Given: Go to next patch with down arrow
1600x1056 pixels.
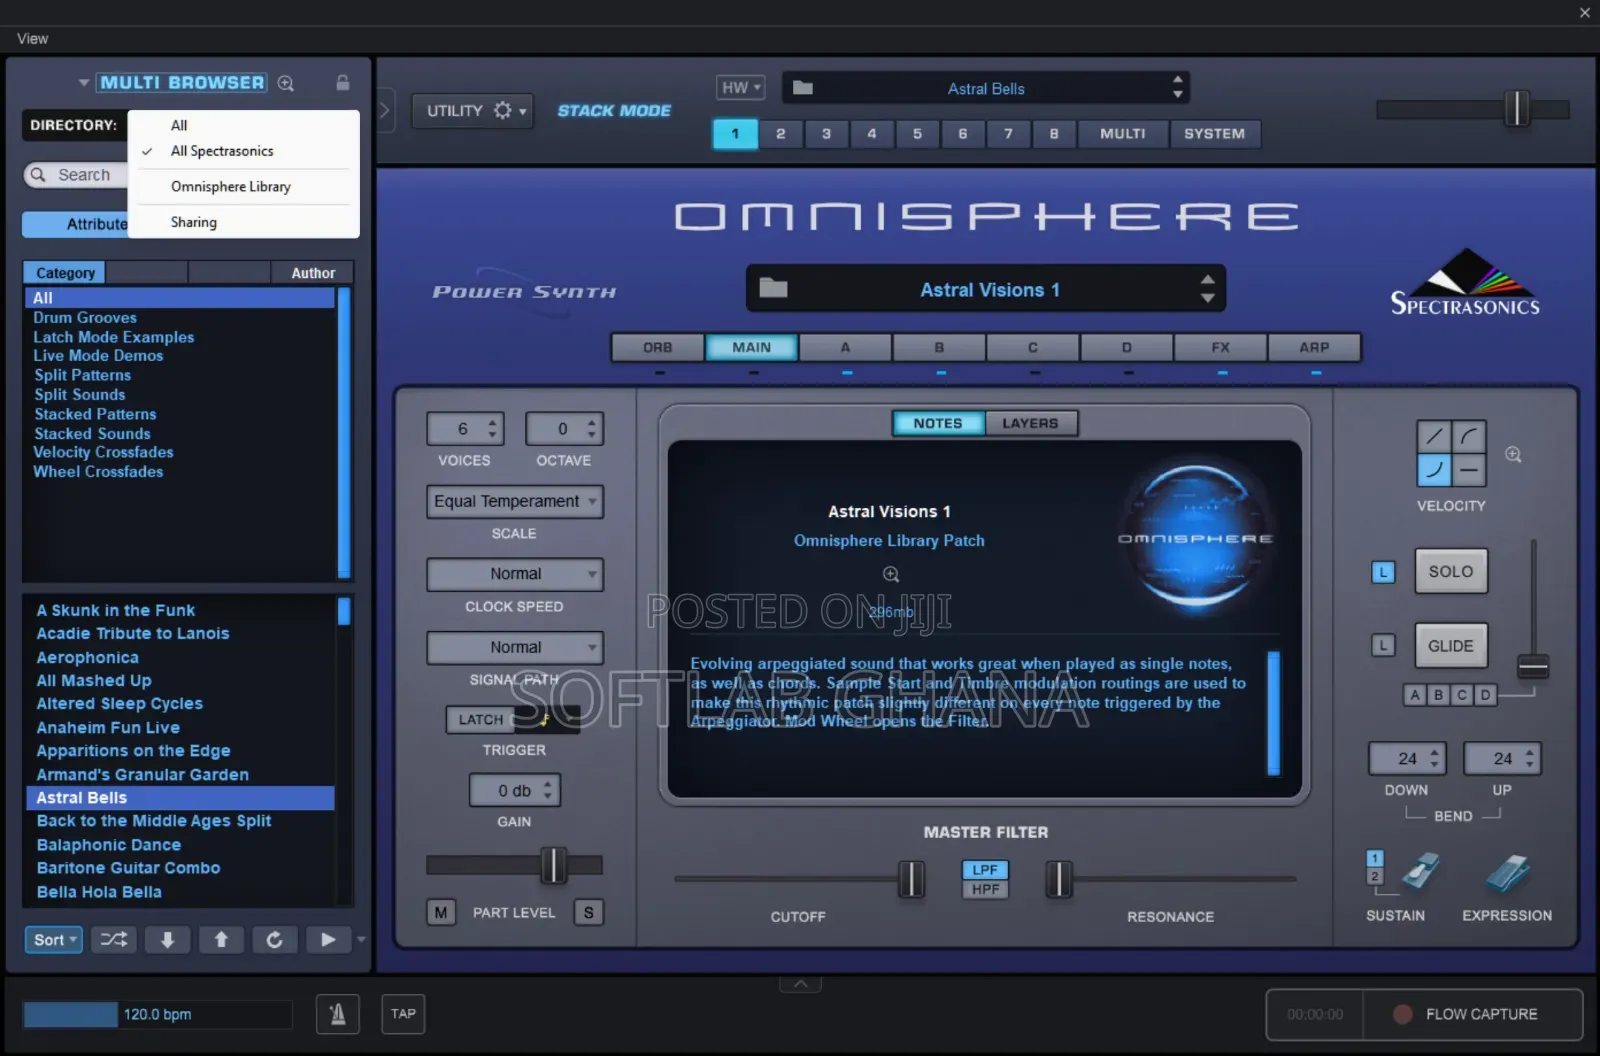Looking at the screenshot, I should (167, 940).
